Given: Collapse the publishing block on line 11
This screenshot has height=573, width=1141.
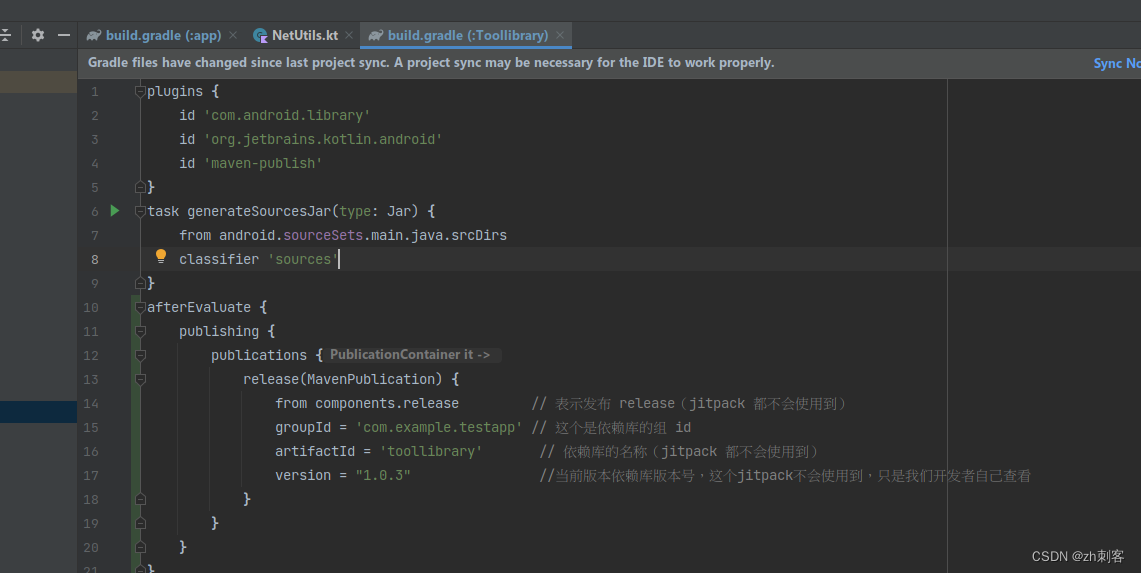Looking at the screenshot, I should [x=140, y=331].
